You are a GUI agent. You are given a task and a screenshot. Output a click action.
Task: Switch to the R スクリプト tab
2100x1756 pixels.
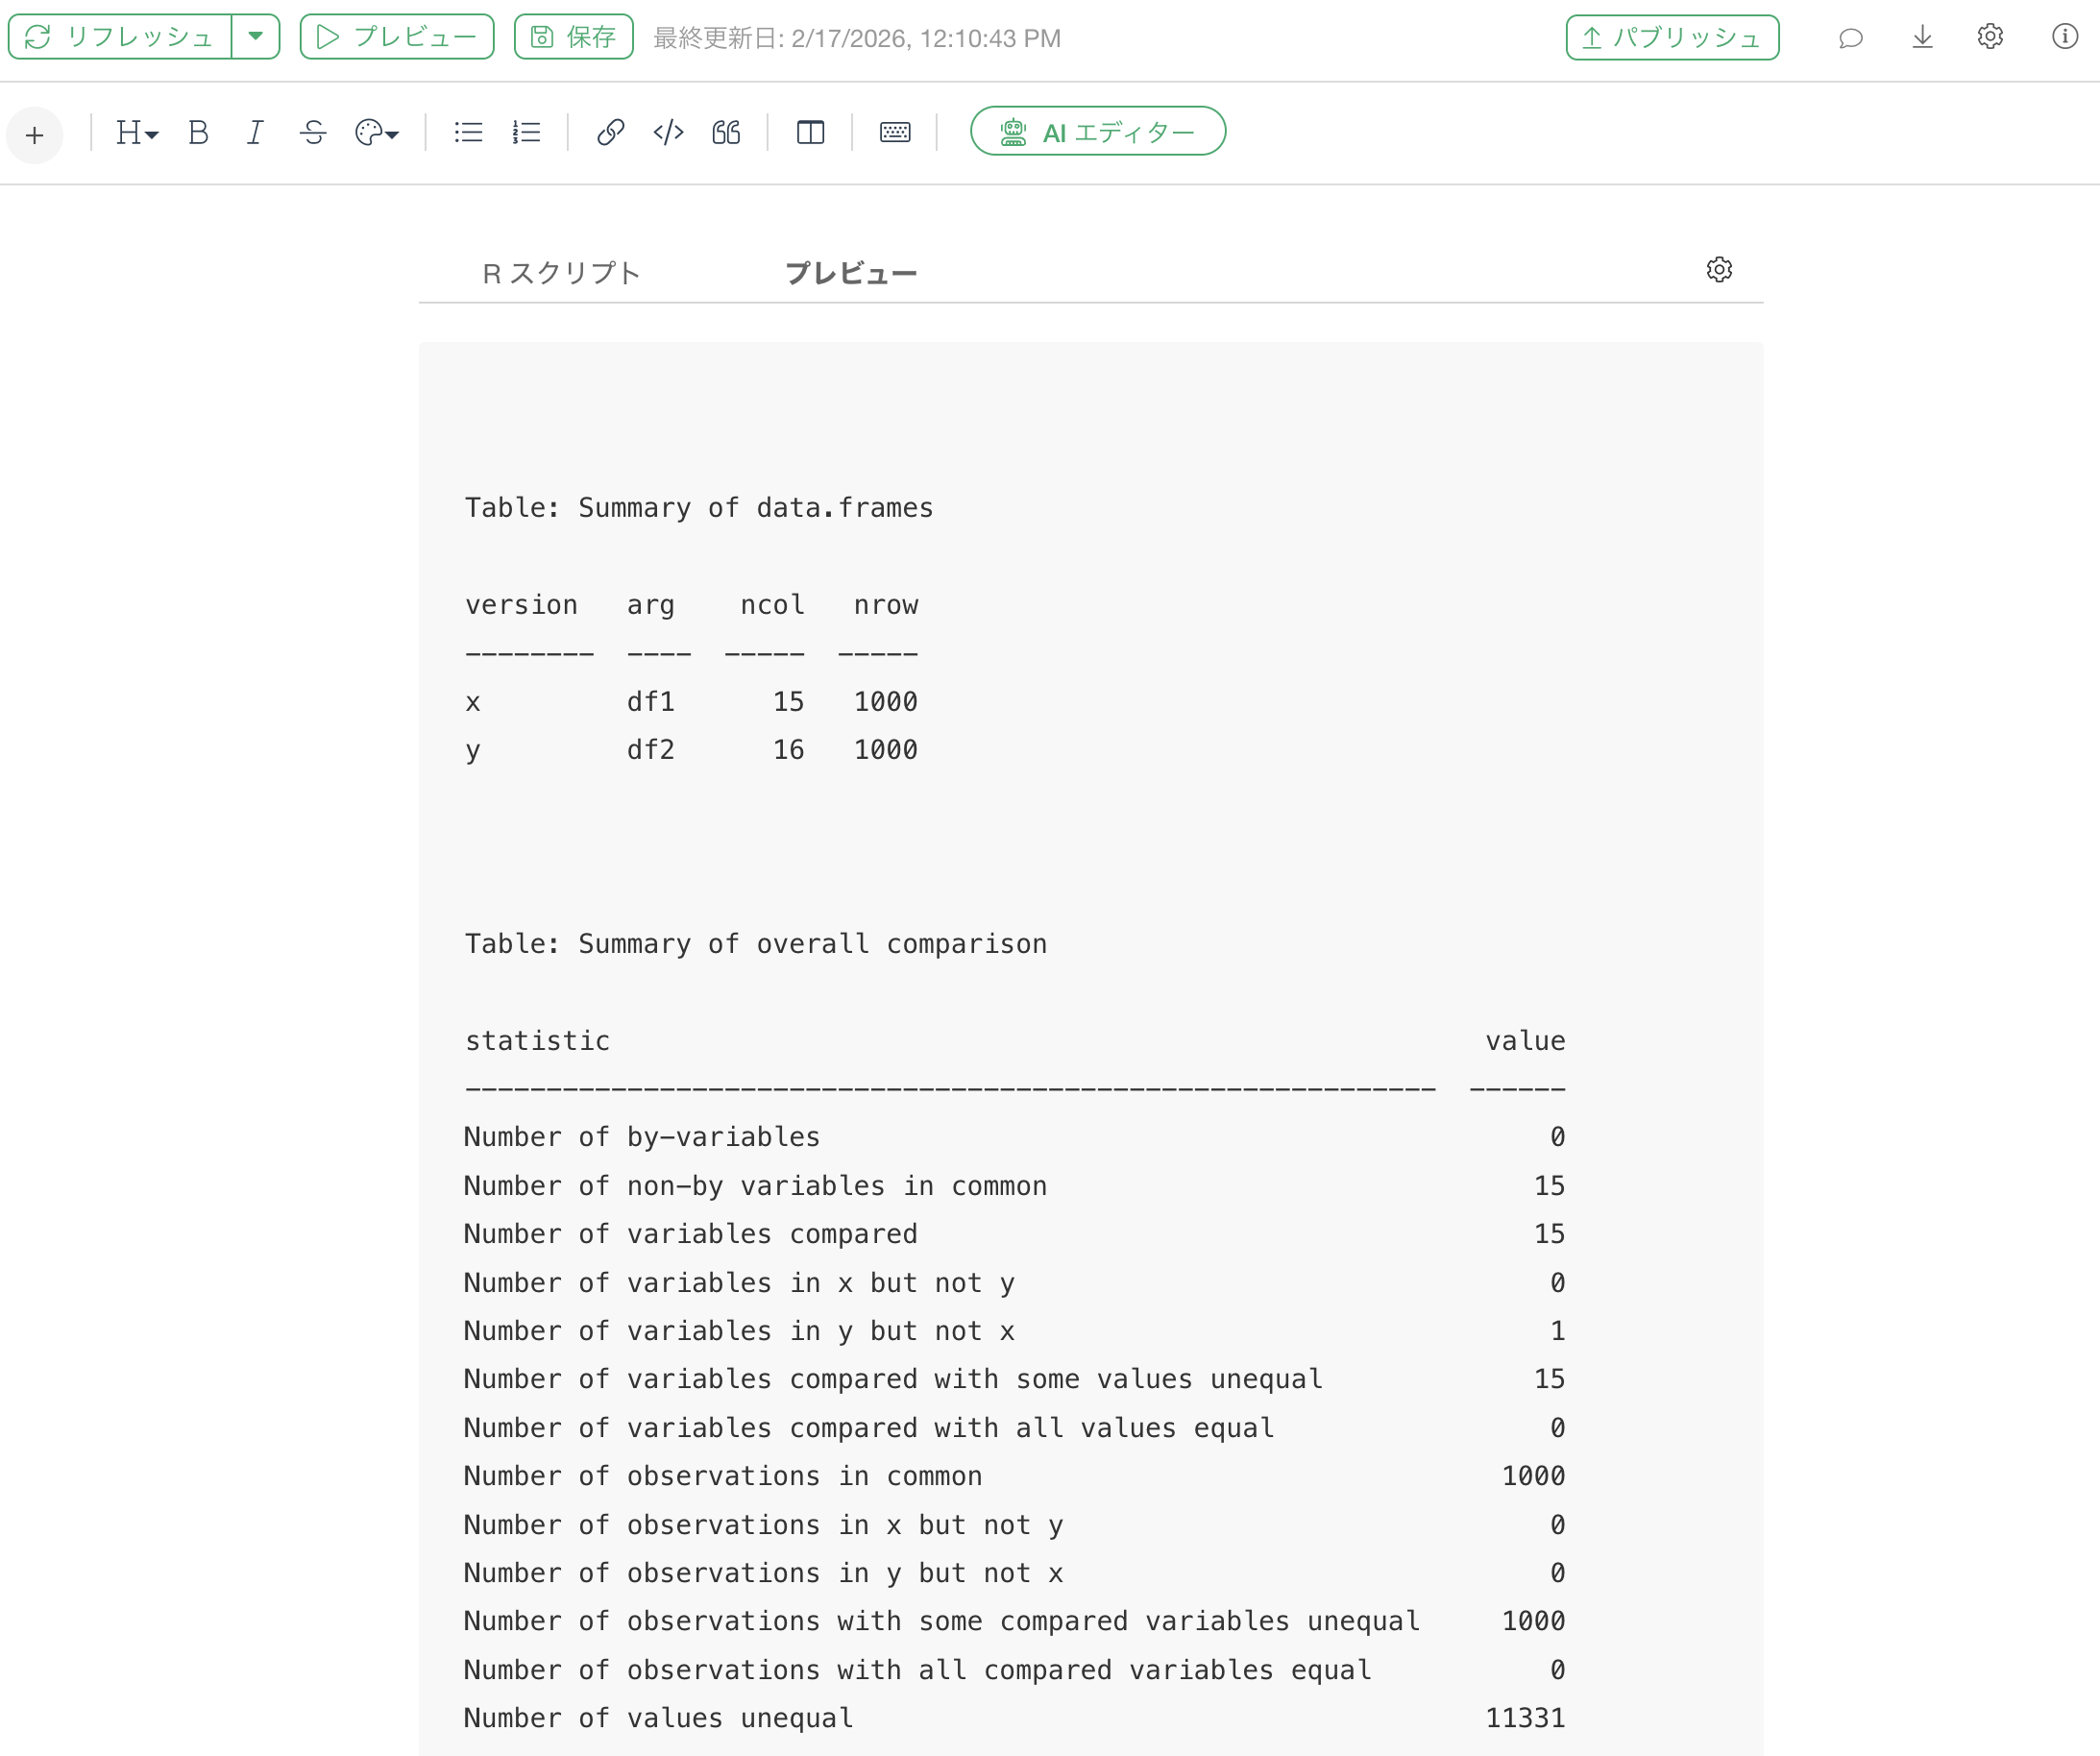(x=561, y=273)
